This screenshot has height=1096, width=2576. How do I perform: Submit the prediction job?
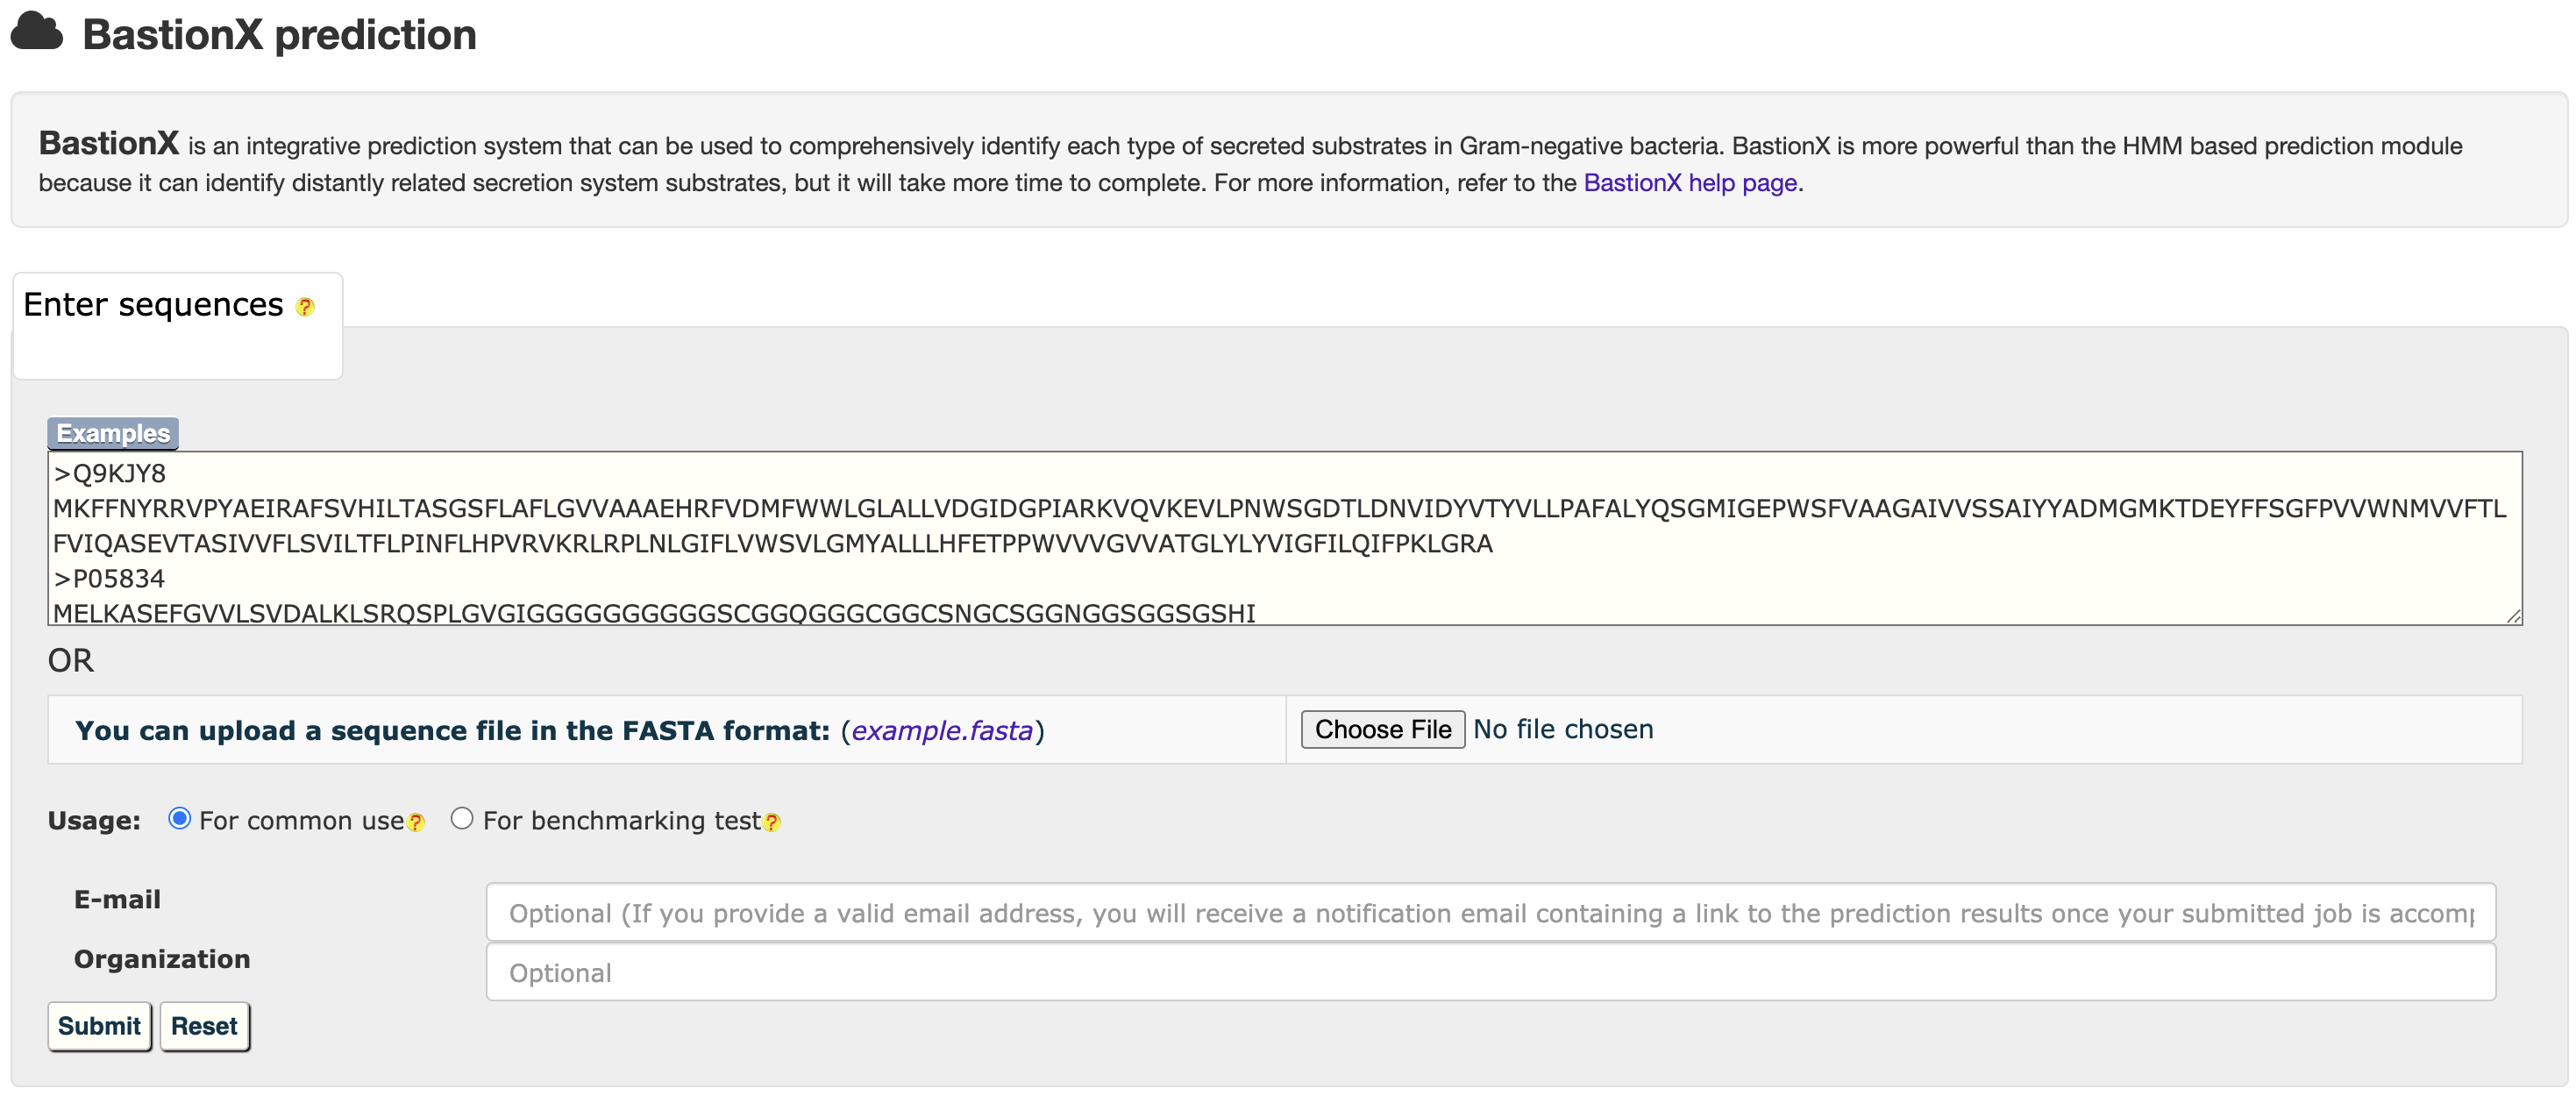(99, 1026)
